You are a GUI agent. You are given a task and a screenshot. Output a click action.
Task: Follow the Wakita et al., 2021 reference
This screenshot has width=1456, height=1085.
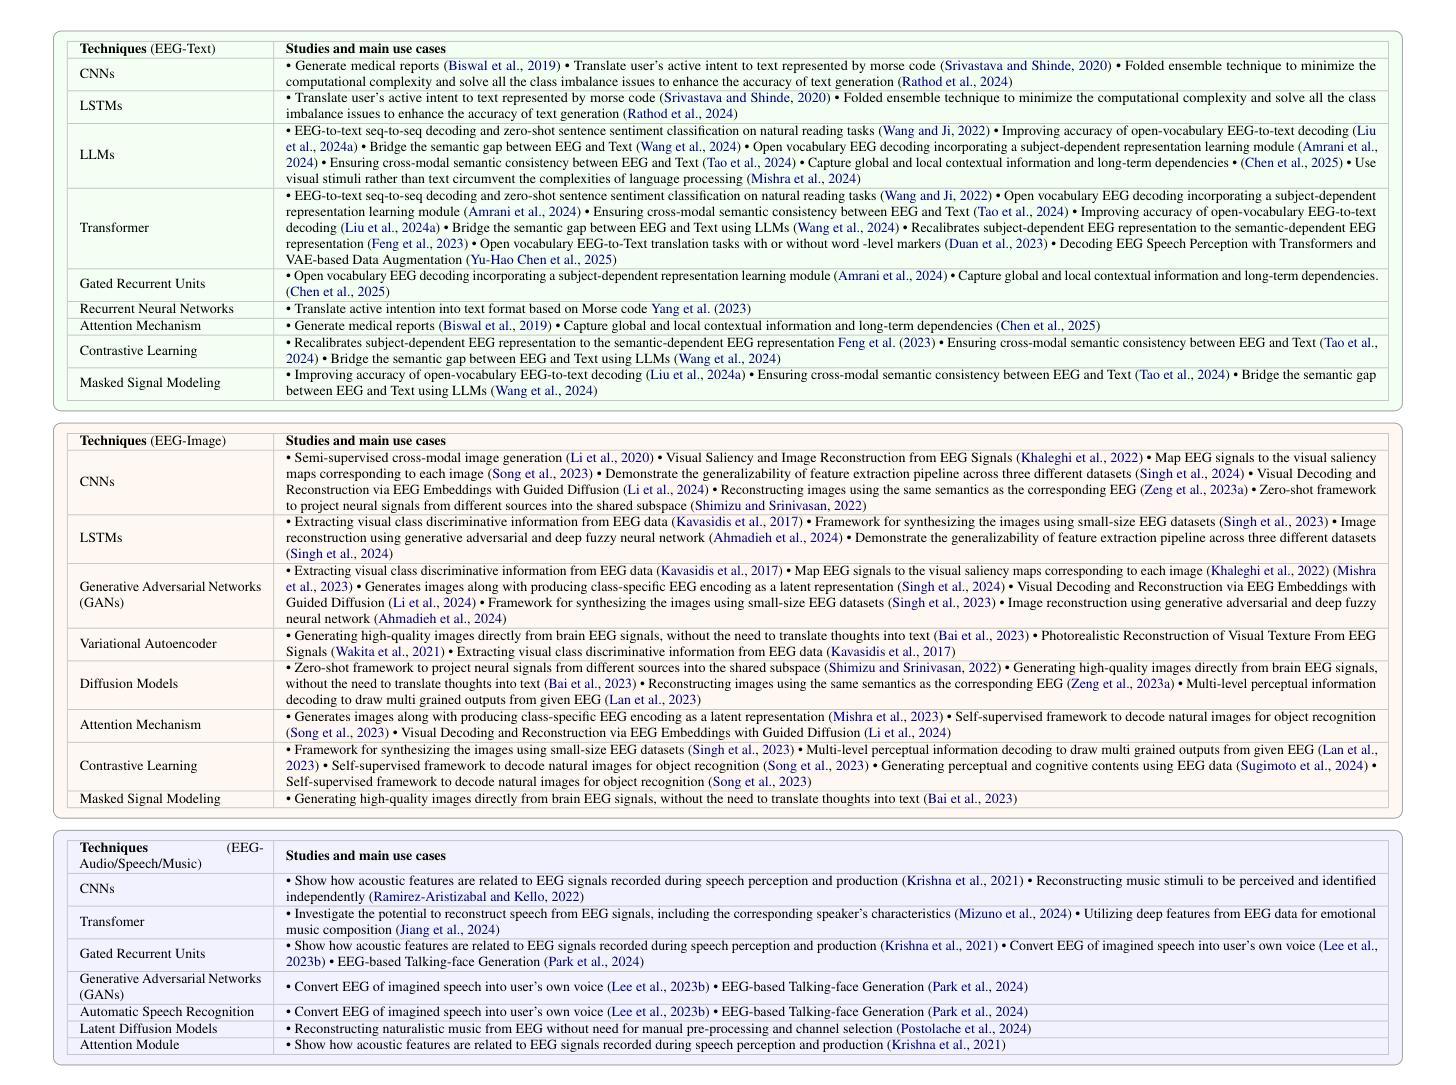(388, 652)
